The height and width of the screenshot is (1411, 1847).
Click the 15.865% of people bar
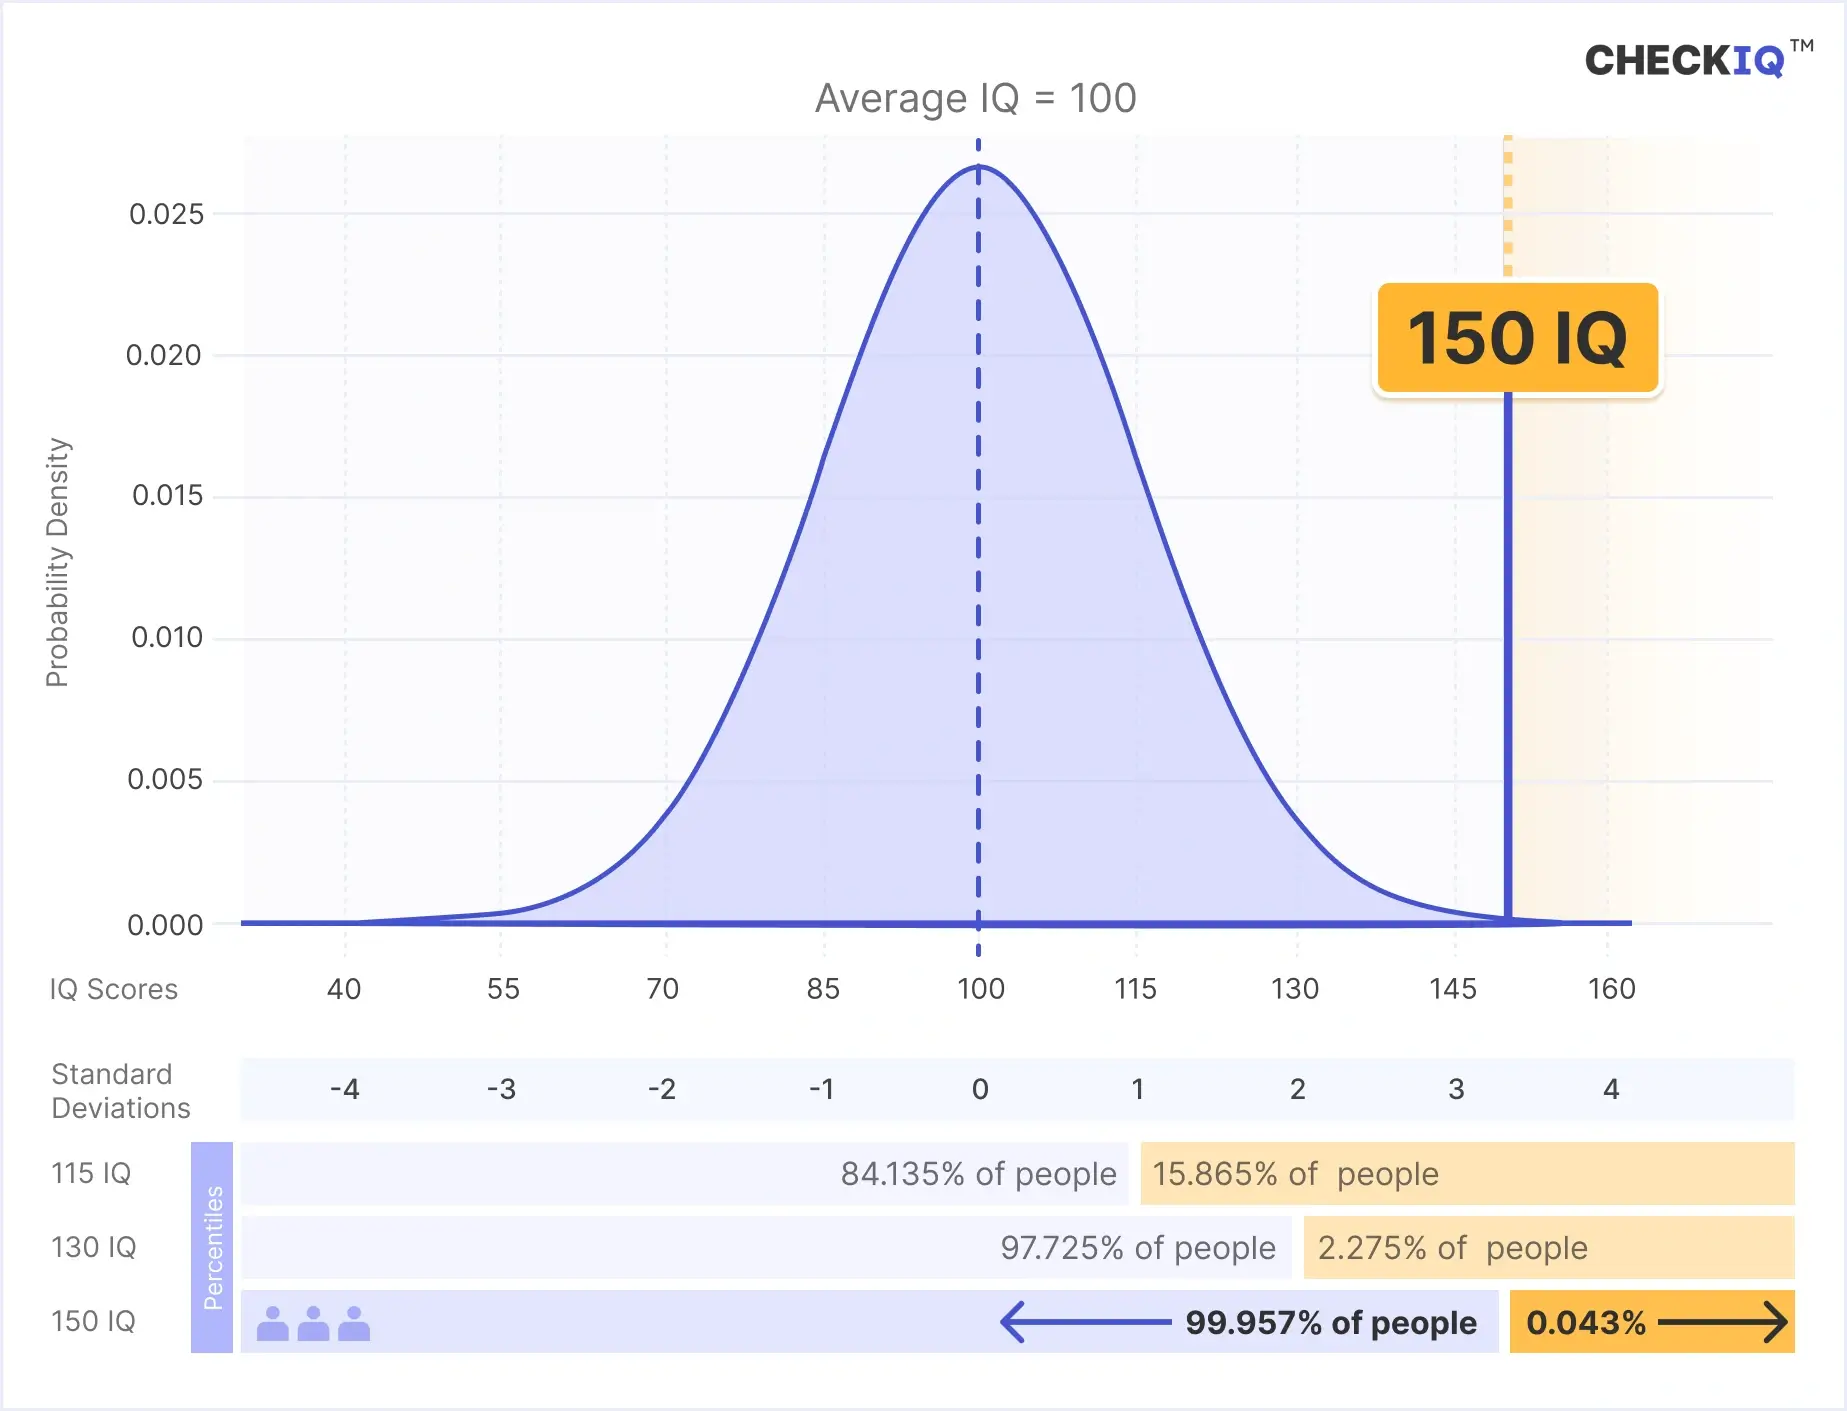point(1467,1173)
